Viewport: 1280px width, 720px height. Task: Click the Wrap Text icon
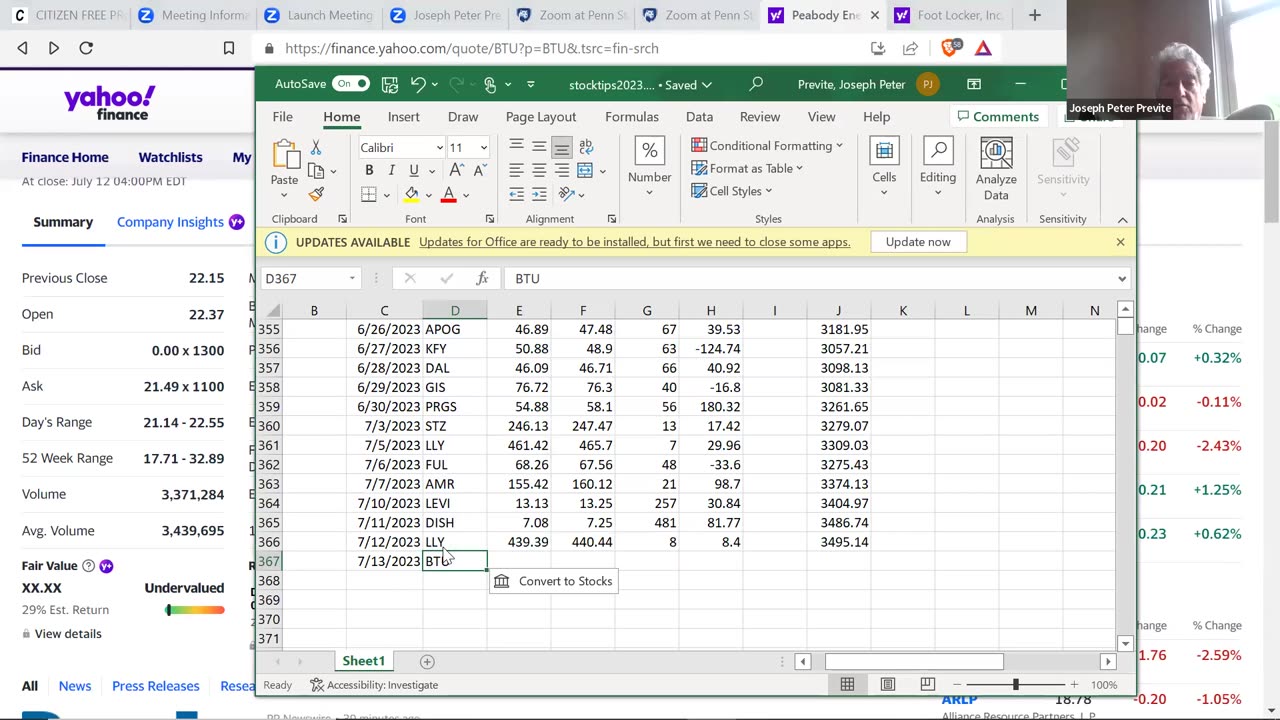click(586, 147)
